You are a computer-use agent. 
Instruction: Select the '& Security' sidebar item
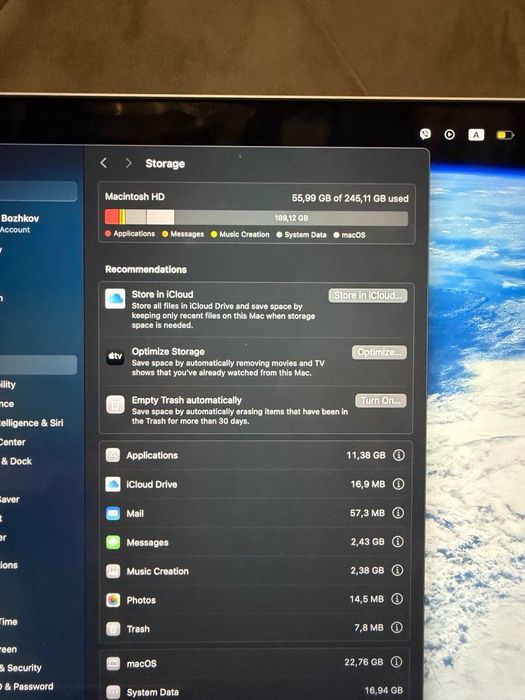21,668
